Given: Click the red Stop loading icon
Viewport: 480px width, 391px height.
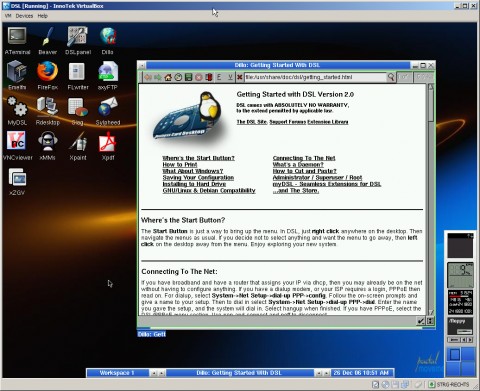Looking at the screenshot, I should tap(199, 77).
